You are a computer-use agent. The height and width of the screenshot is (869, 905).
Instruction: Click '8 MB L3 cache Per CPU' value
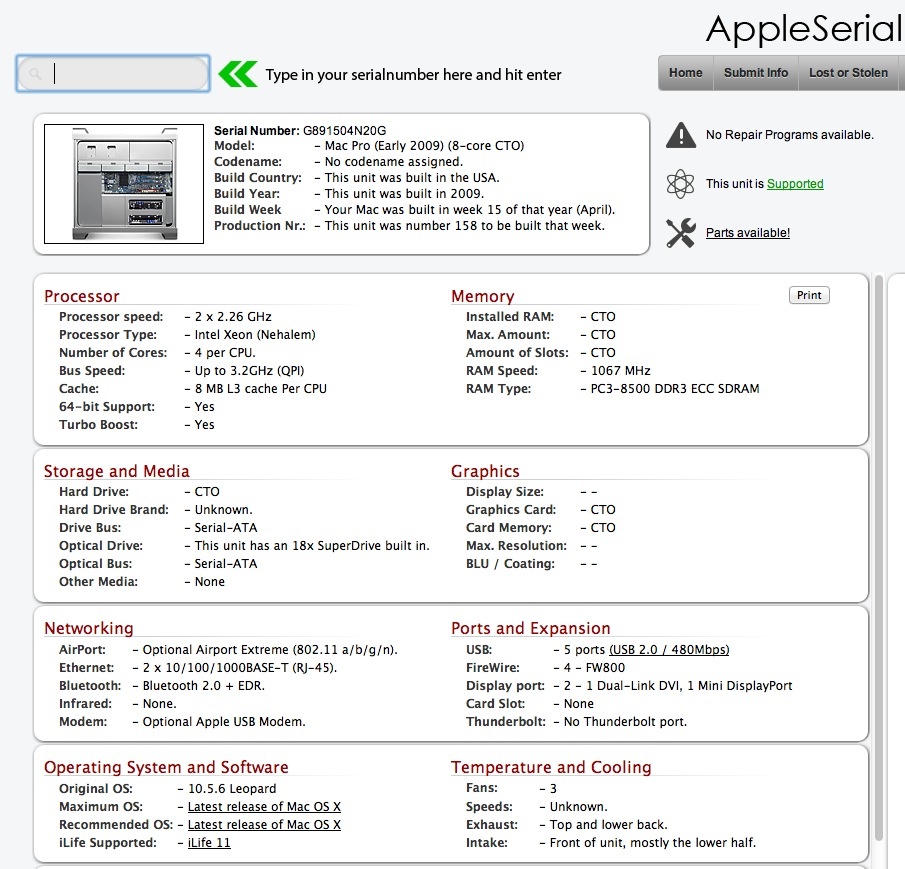point(261,389)
